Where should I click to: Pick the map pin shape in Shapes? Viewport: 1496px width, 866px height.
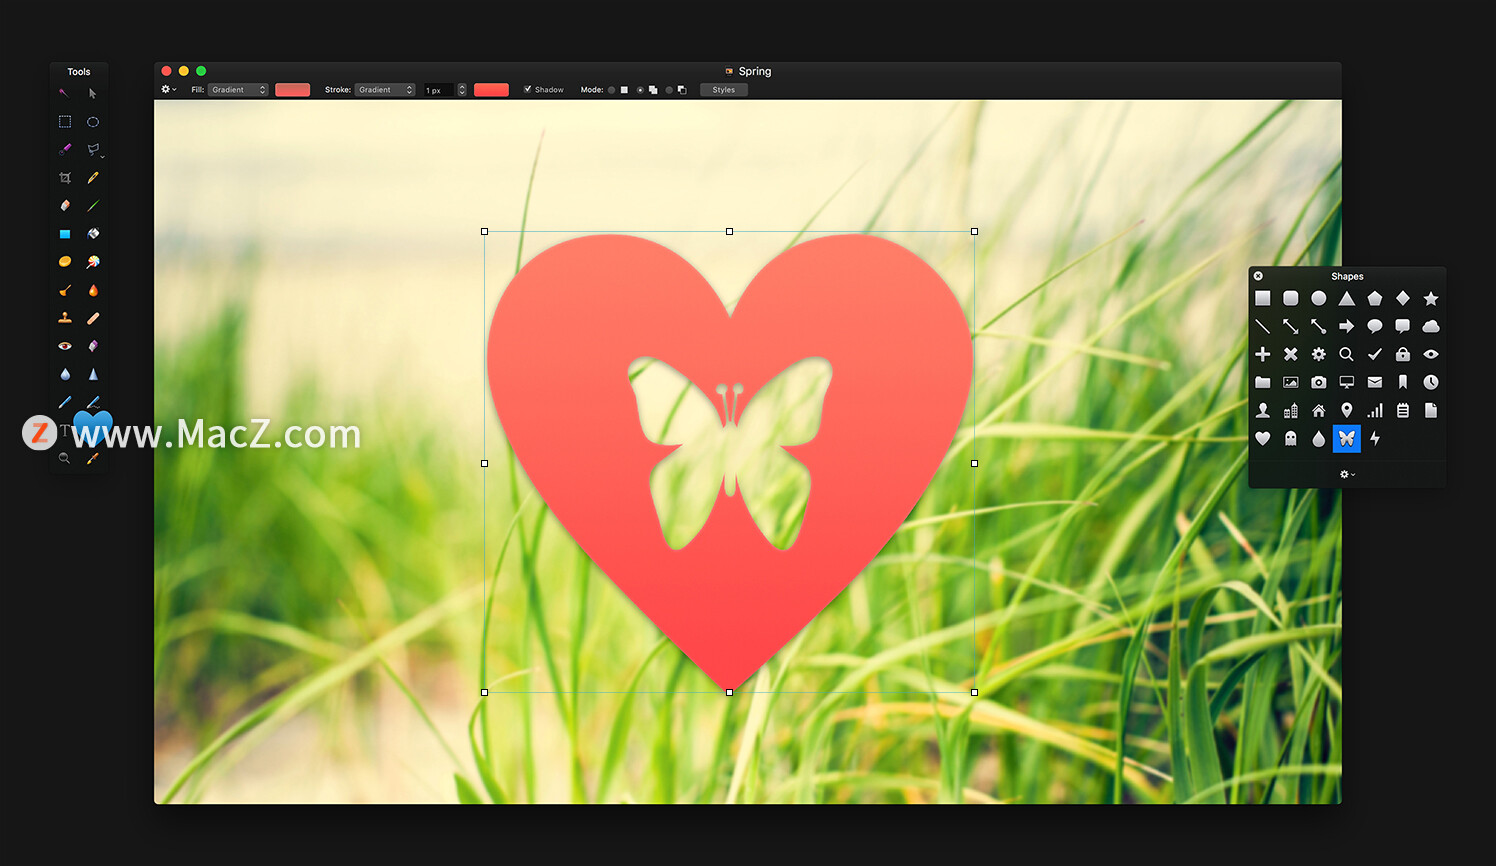point(1347,410)
